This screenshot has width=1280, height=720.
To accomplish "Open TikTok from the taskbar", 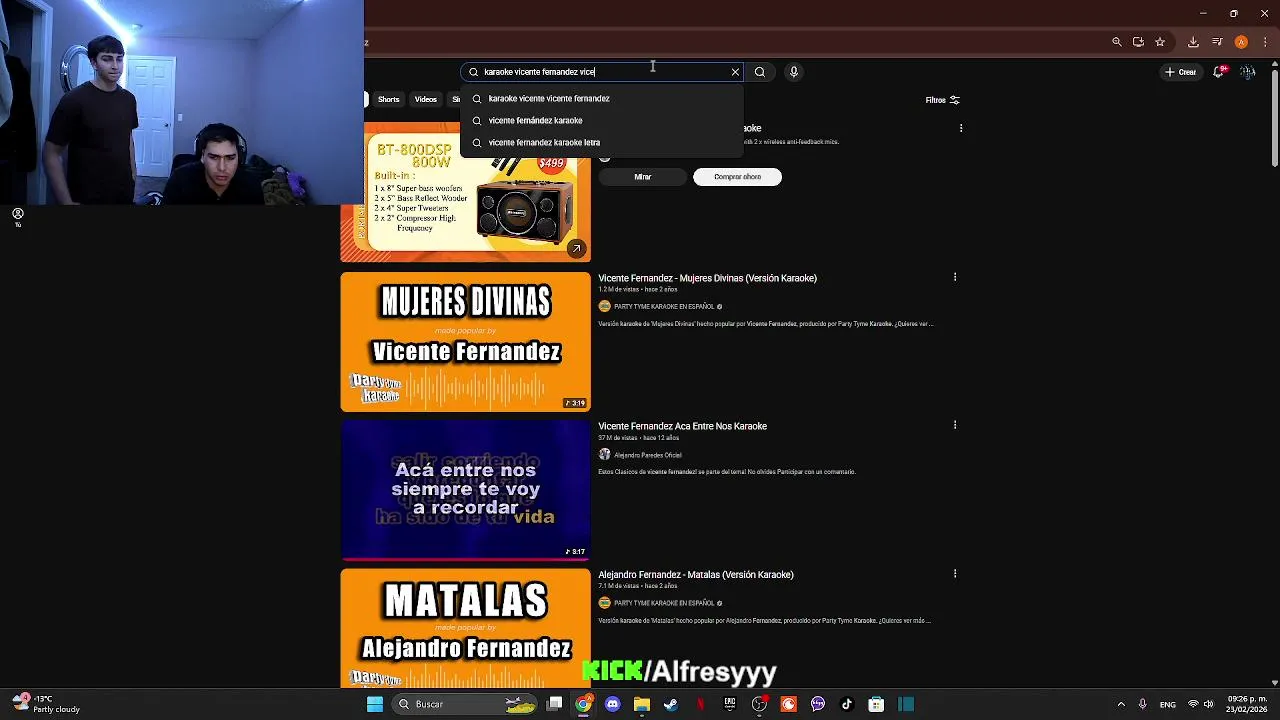I will click(847, 704).
